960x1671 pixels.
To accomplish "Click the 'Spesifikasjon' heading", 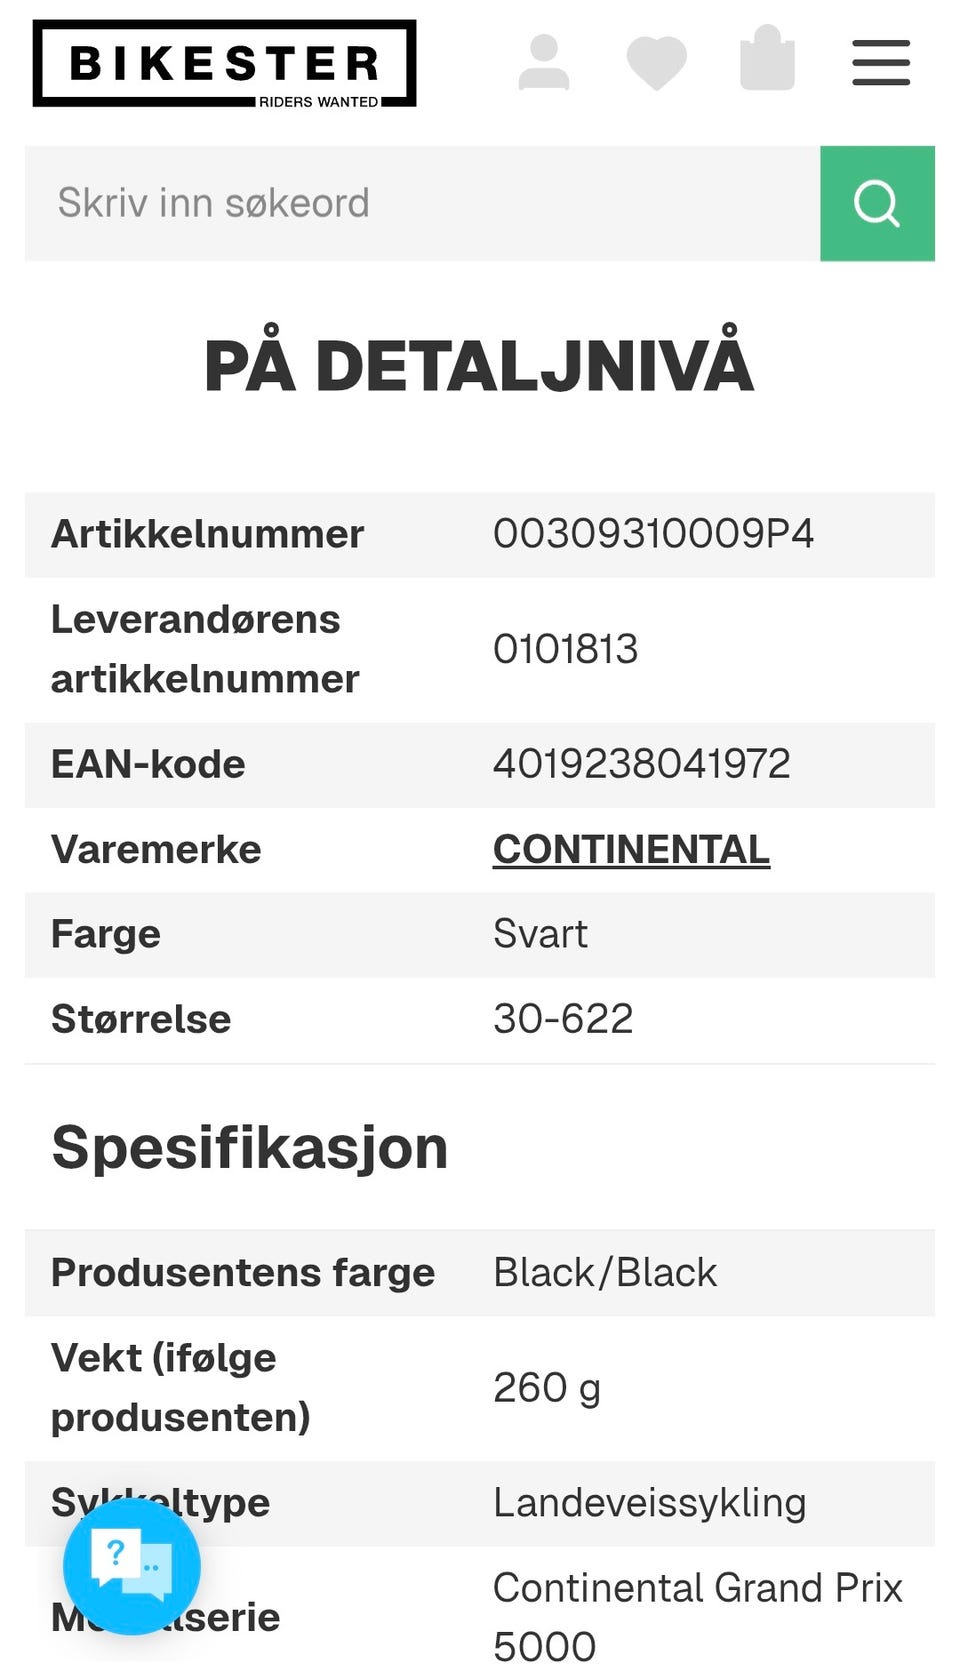I will 250,1147.
